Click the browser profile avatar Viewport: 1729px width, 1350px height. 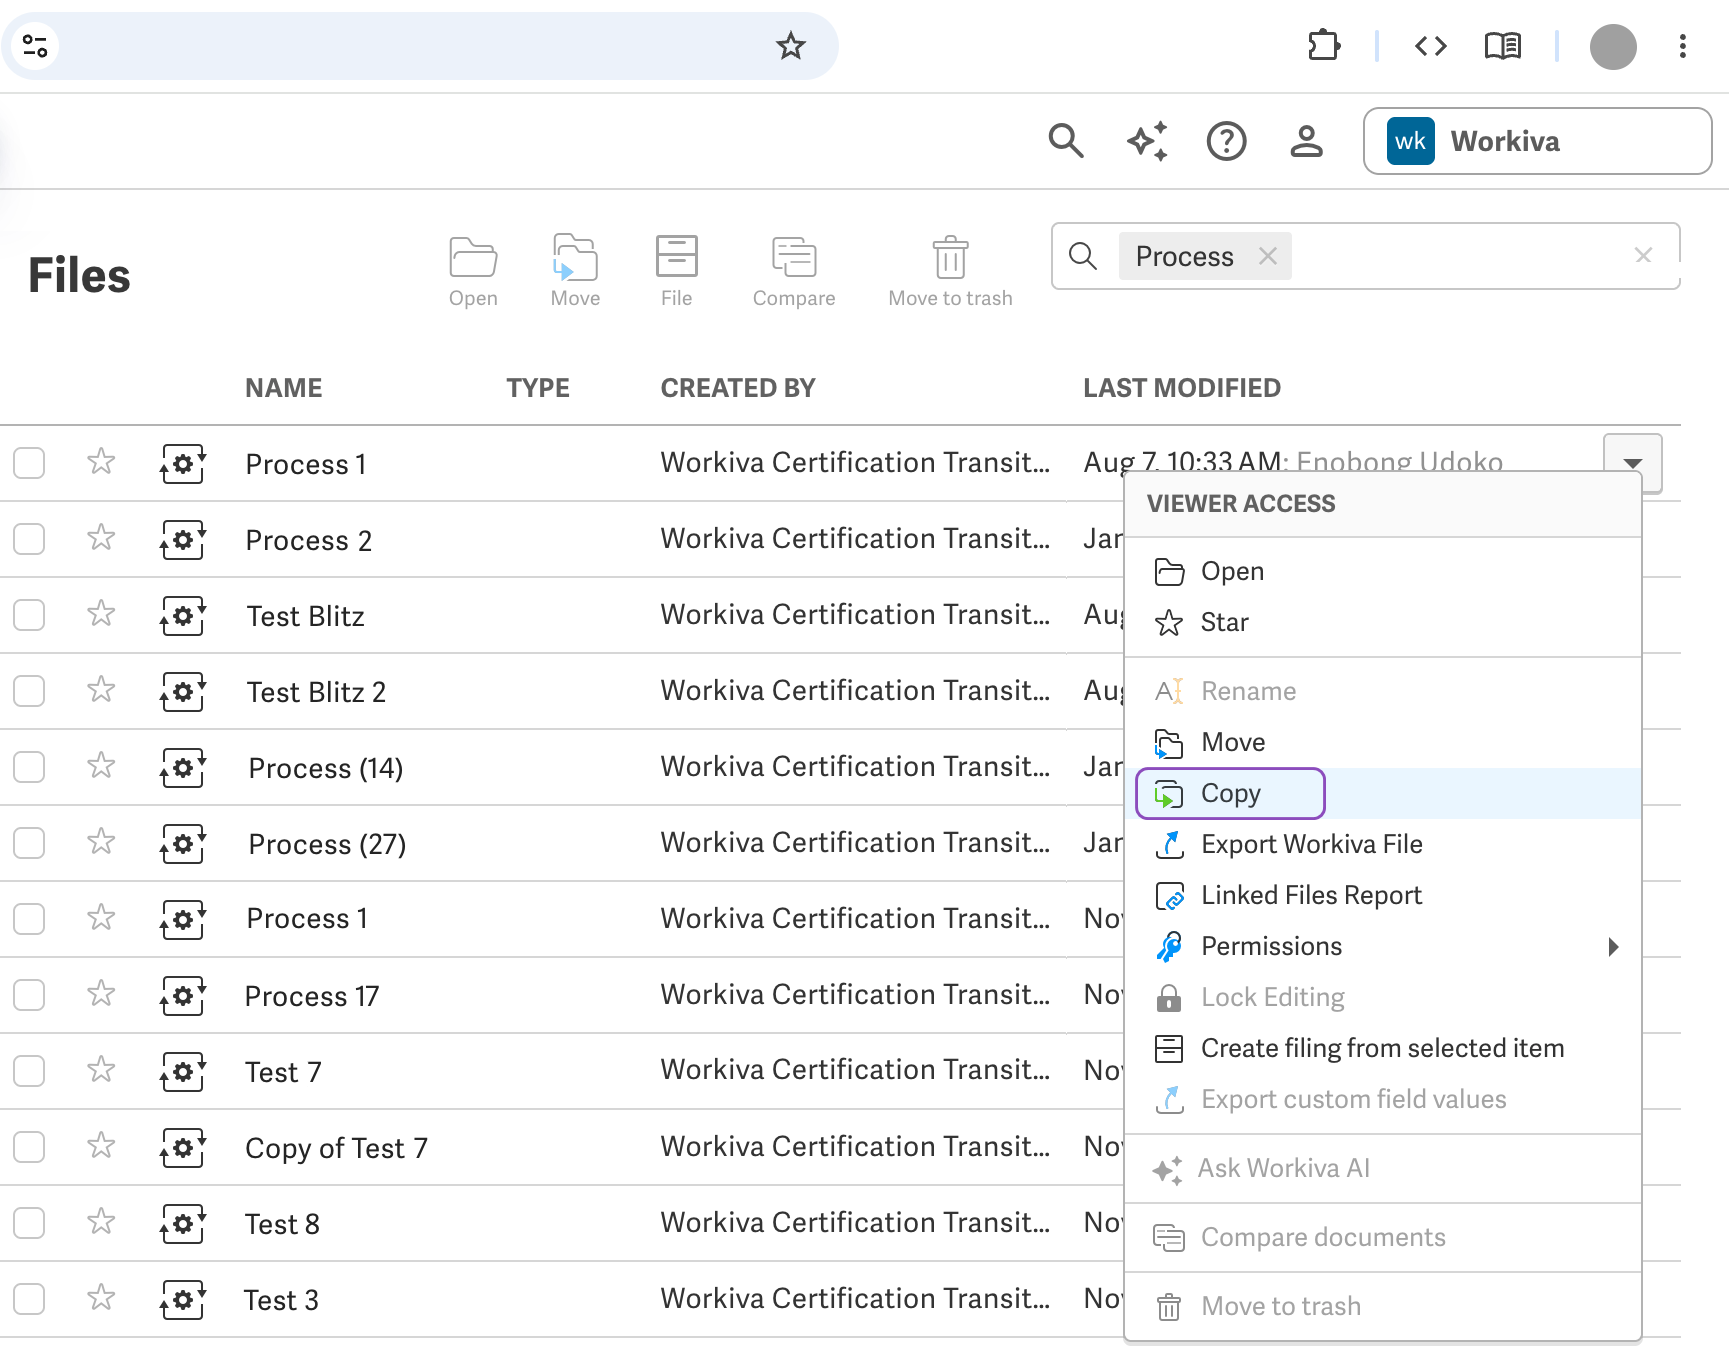coord(1613,46)
